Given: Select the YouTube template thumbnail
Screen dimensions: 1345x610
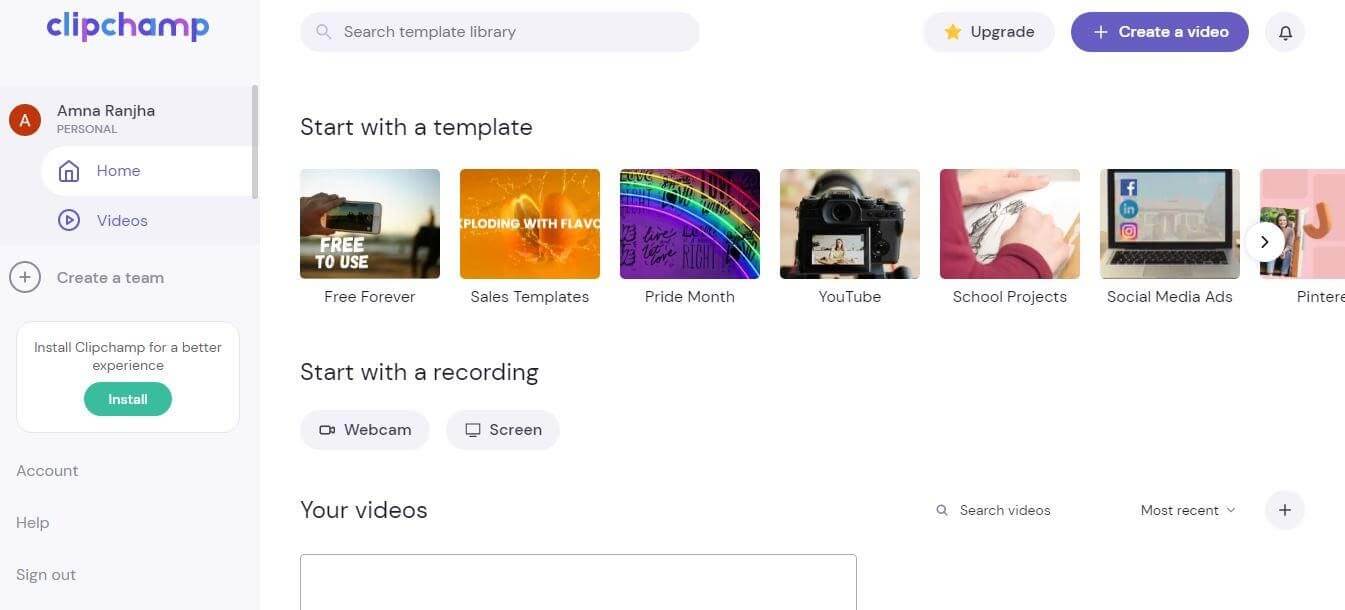Looking at the screenshot, I should [850, 224].
